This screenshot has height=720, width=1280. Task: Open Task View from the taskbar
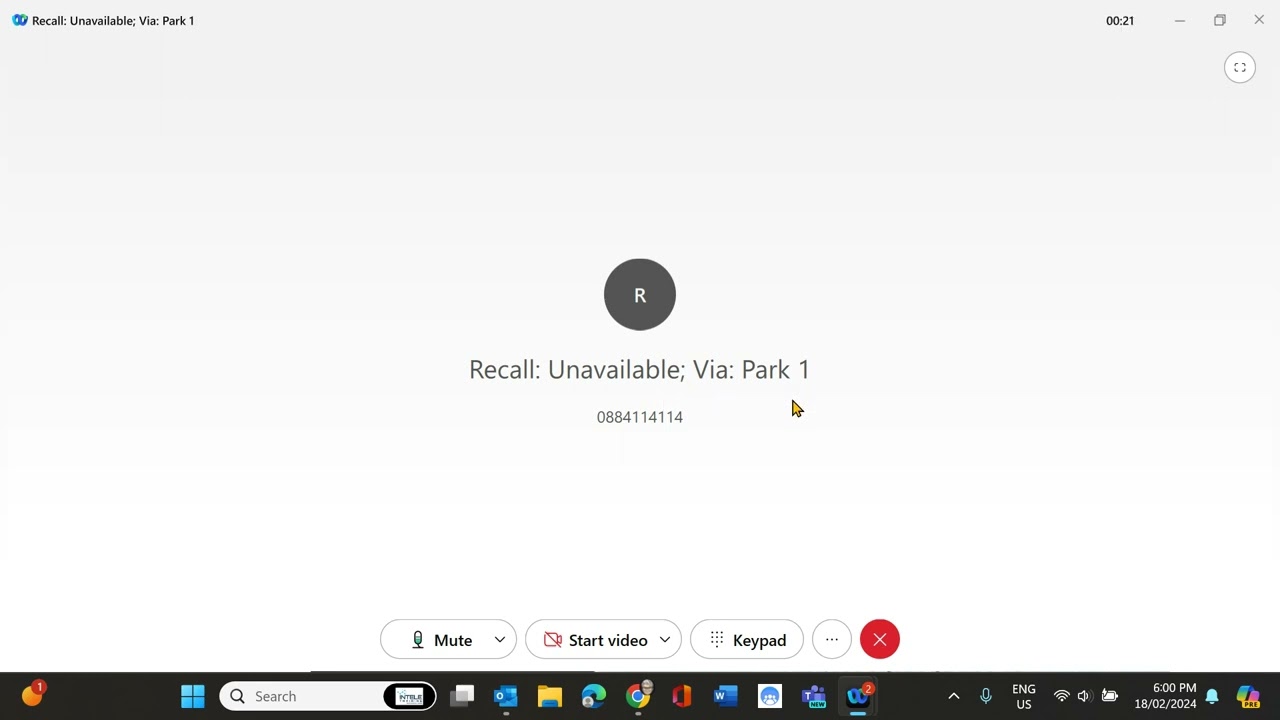(462, 696)
